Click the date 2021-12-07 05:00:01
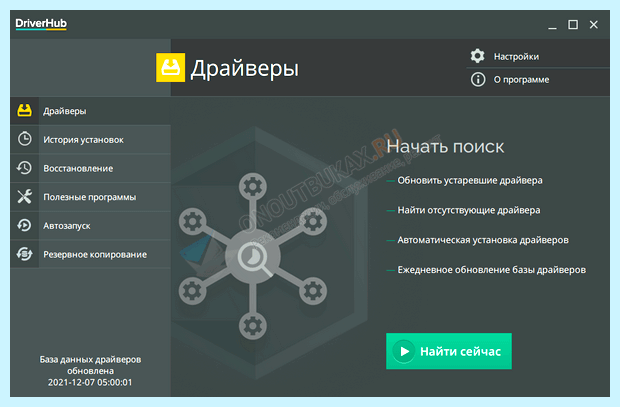Viewport: 620px width, 407px height. (x=90, y=382)
